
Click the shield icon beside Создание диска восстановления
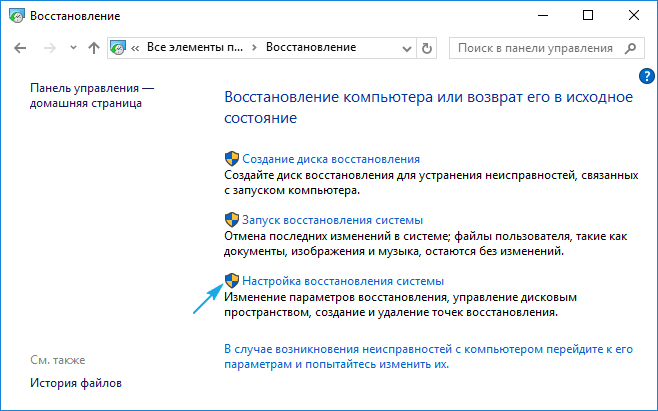coord(231,159)
